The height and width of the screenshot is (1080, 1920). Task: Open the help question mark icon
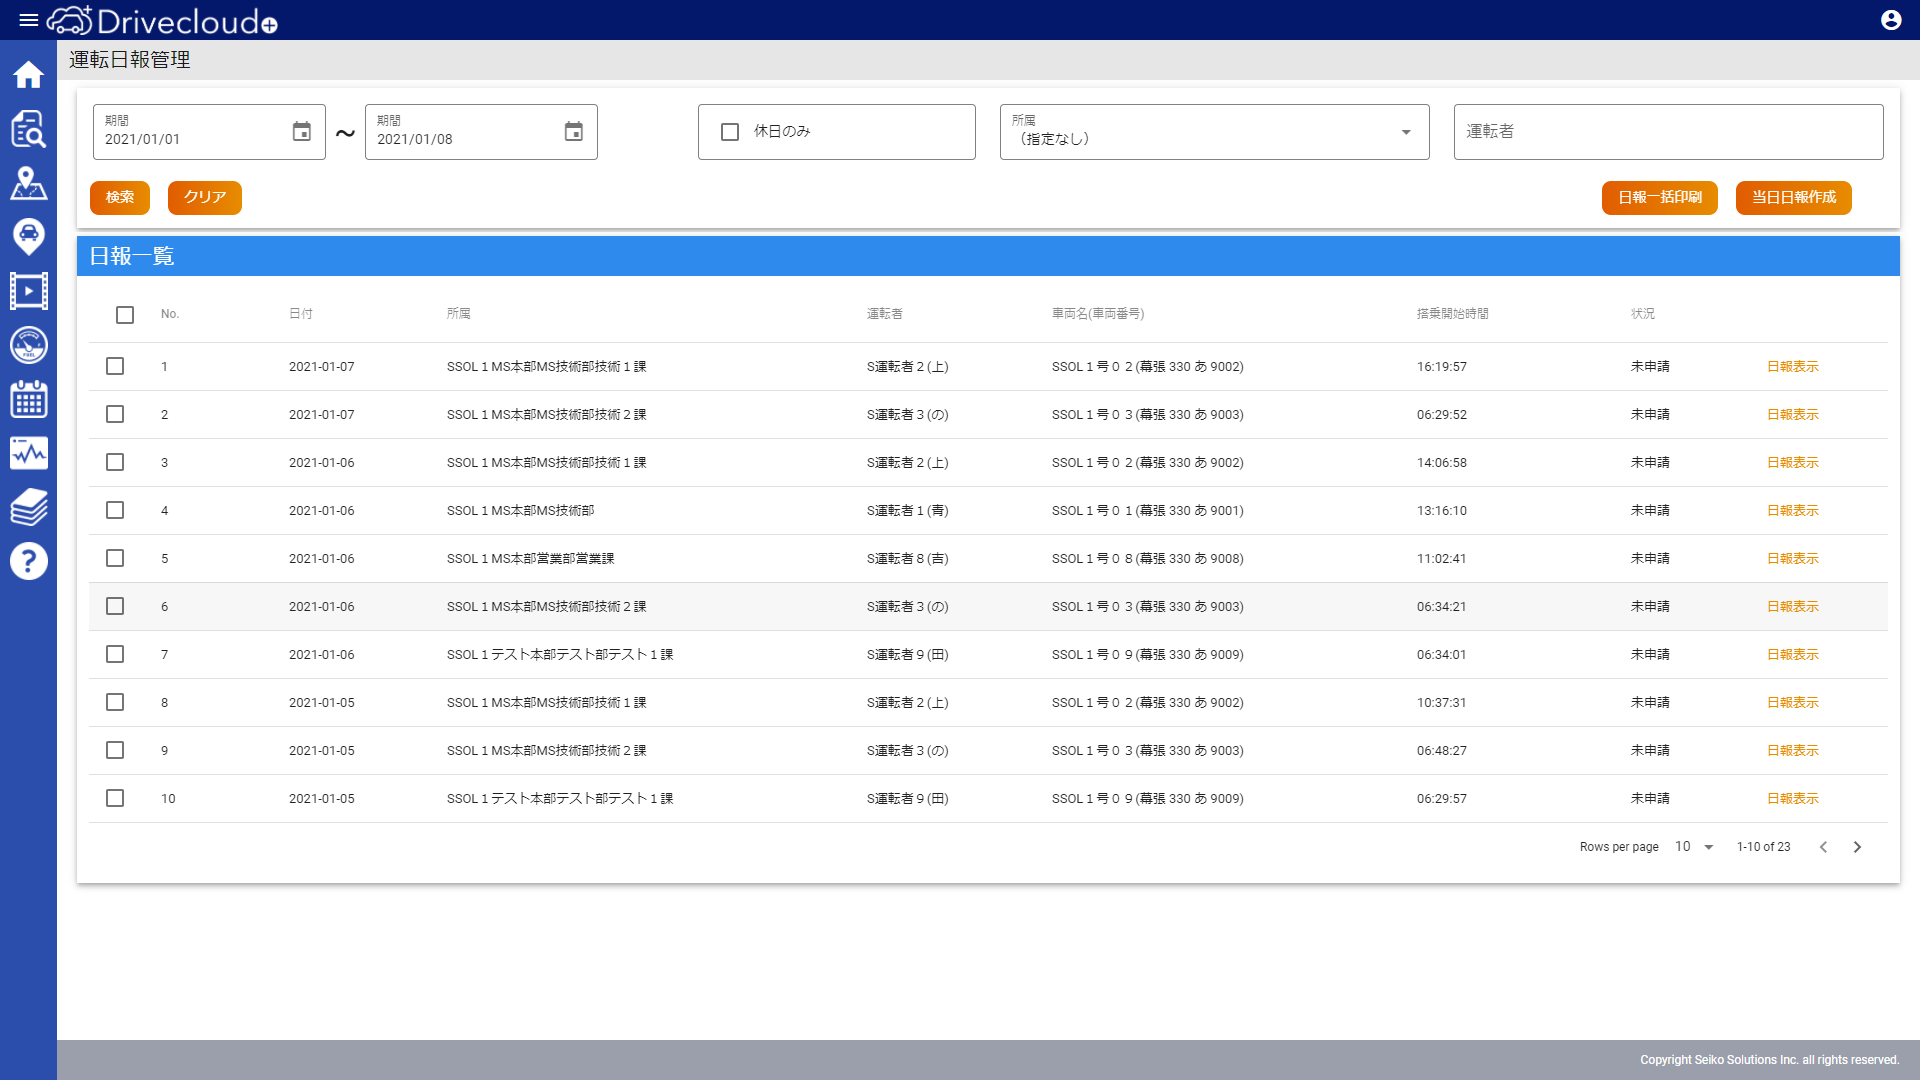[28, 561]
